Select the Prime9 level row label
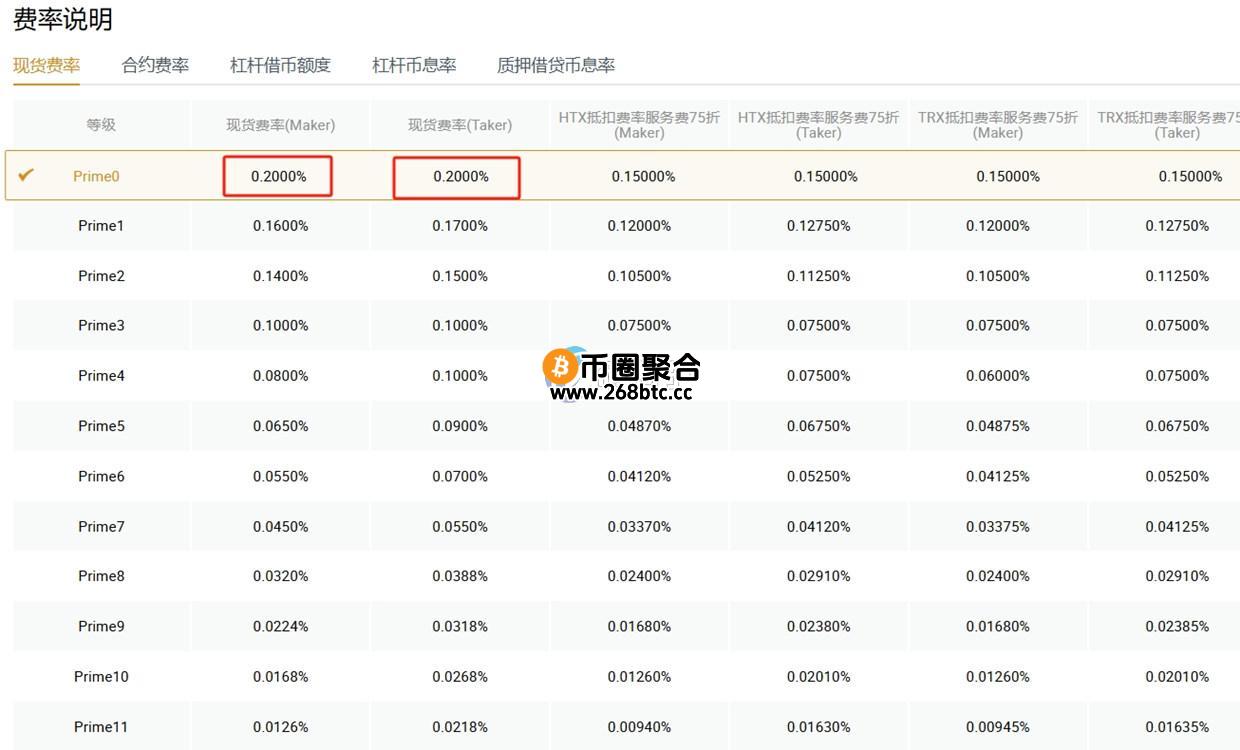 (x=101, y=626)
